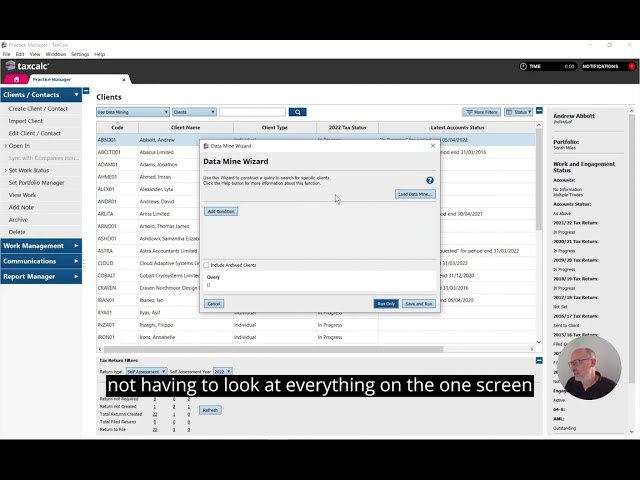Open the Windows menu
Viewport: 640px width, 480px height.
click(56, 54)
